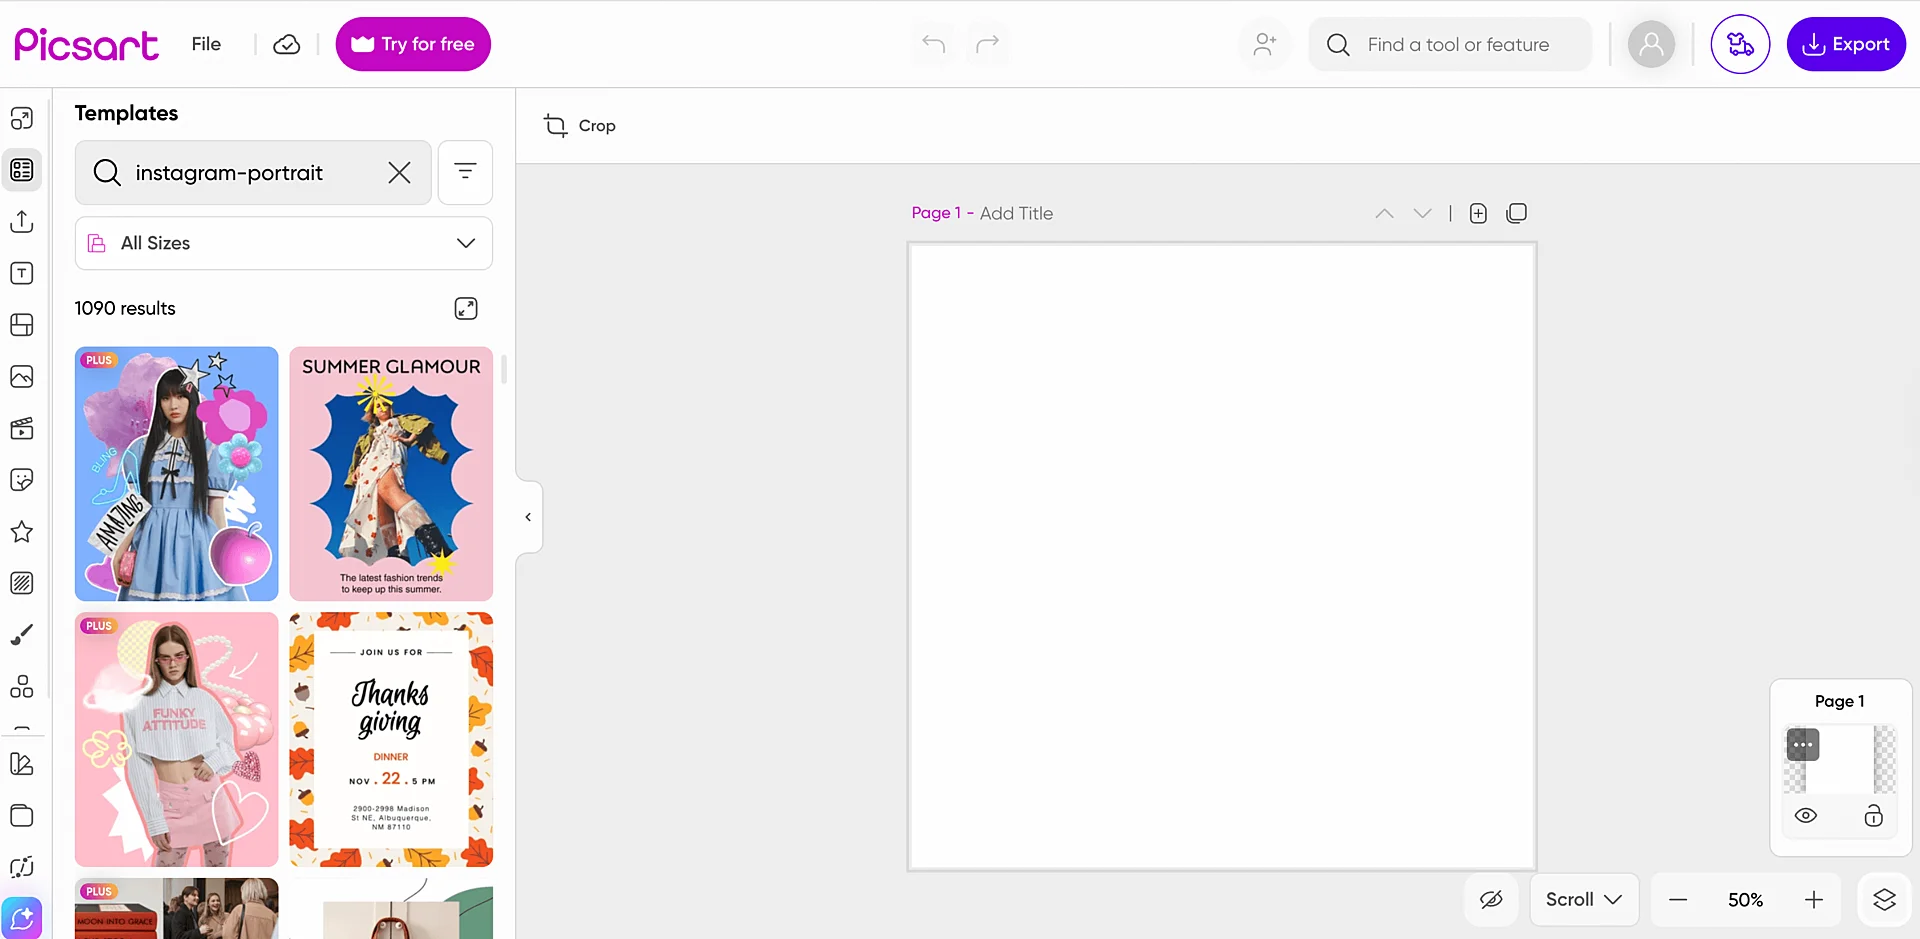Toggle the hide UI crossed-eye button
The height and width of the screenshot is (939, 1920).
pos(1491,900)
